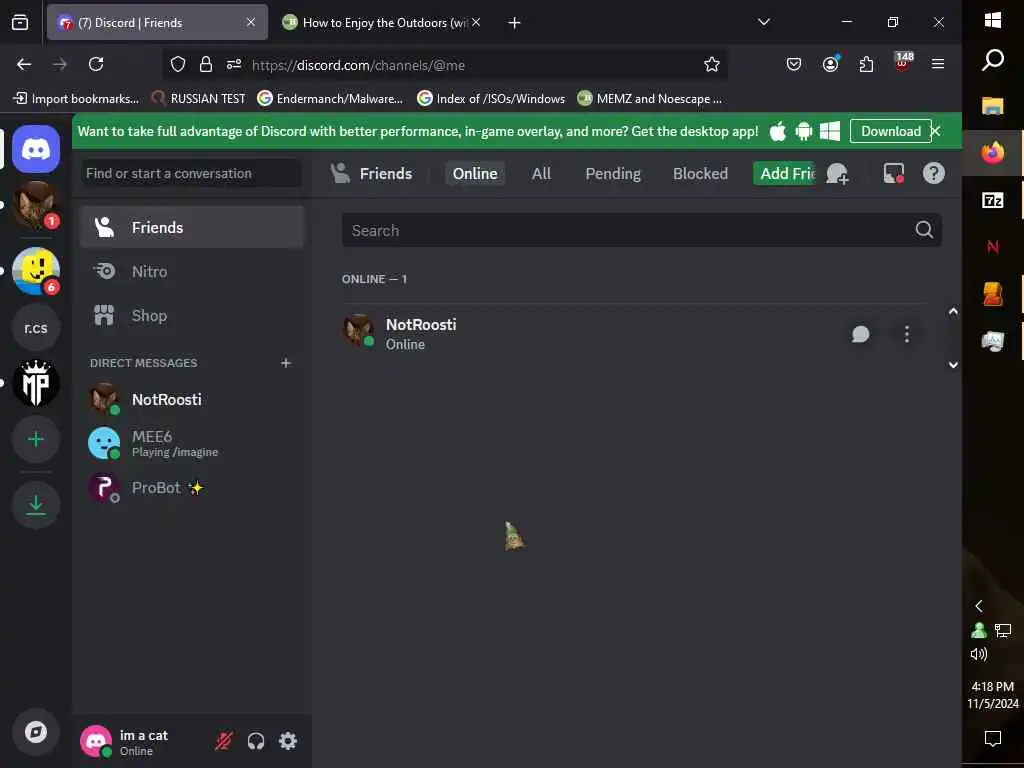Viewport: 1024px width, 768px height.
Task: Click the Add Friend button
Action: 784,174
